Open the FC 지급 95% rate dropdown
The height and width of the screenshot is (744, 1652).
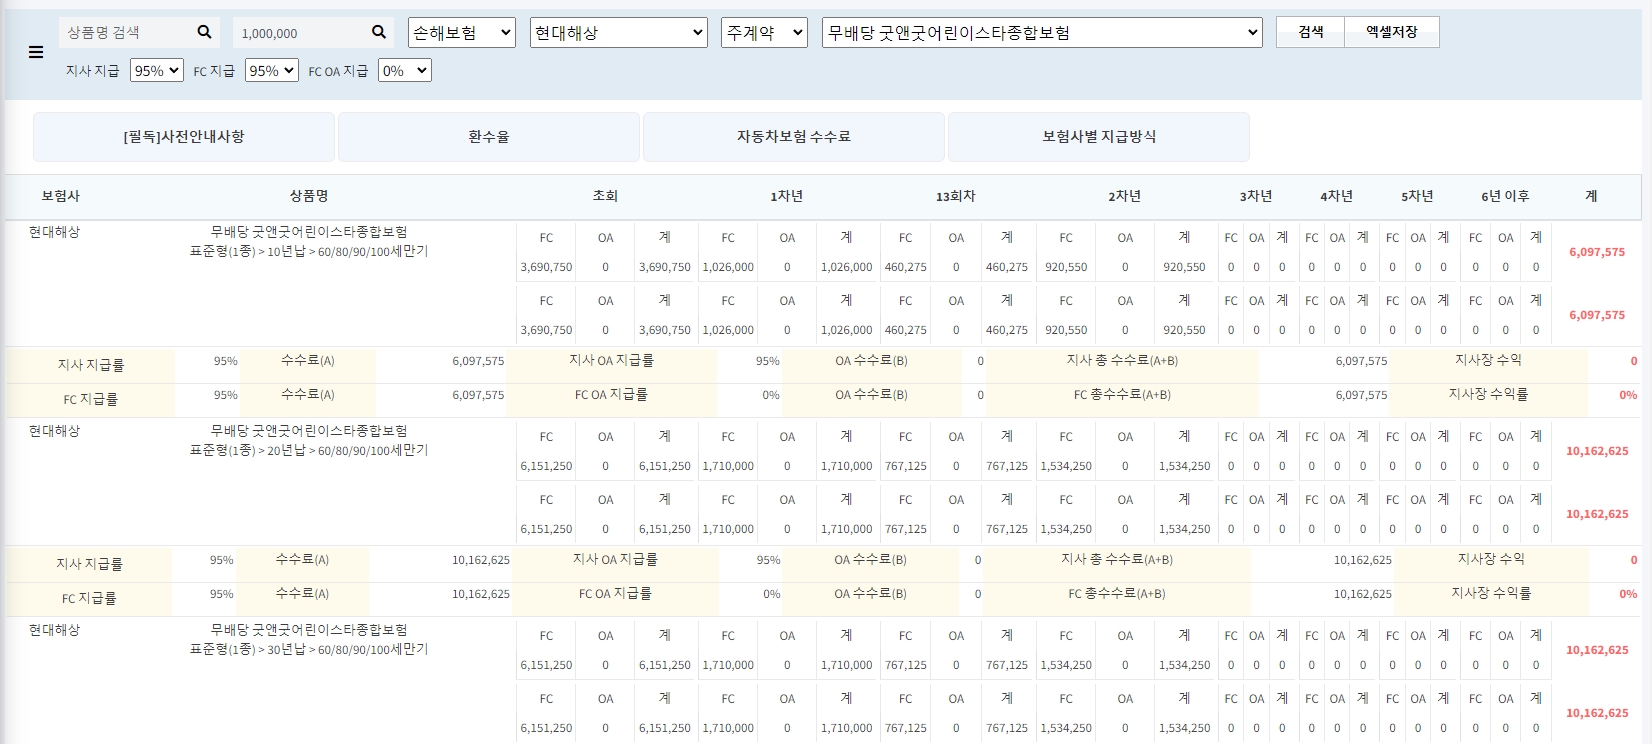272,70
